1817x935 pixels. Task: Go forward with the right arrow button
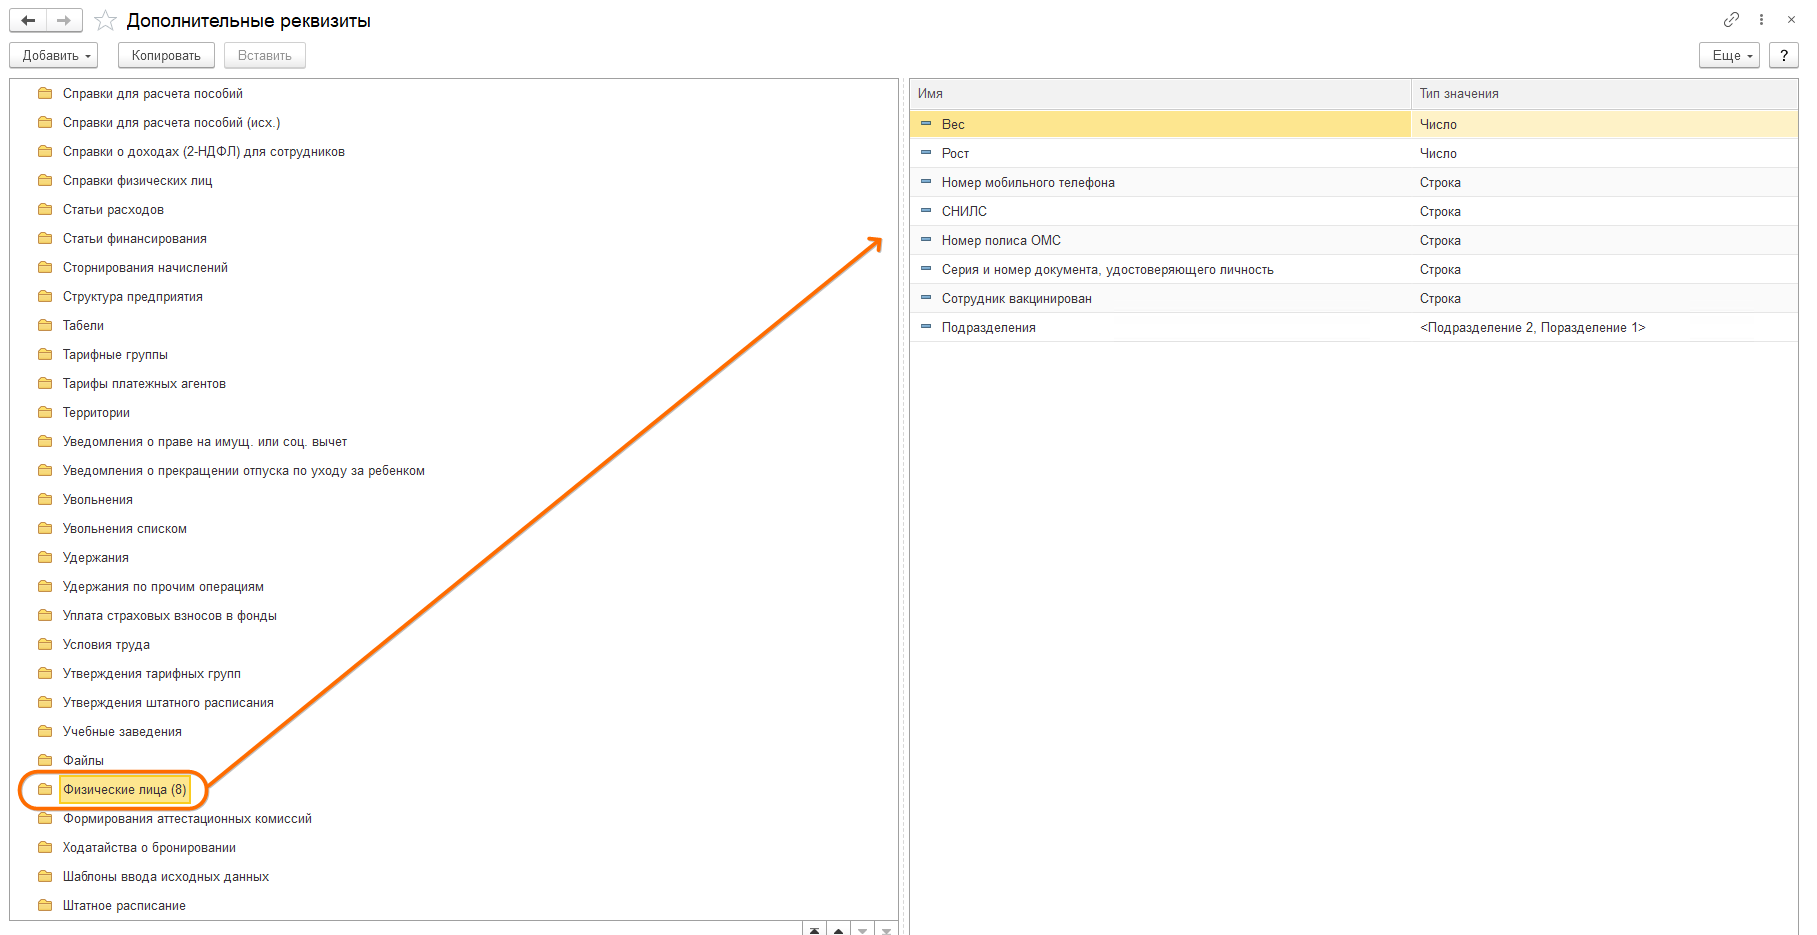click(64, 20)
